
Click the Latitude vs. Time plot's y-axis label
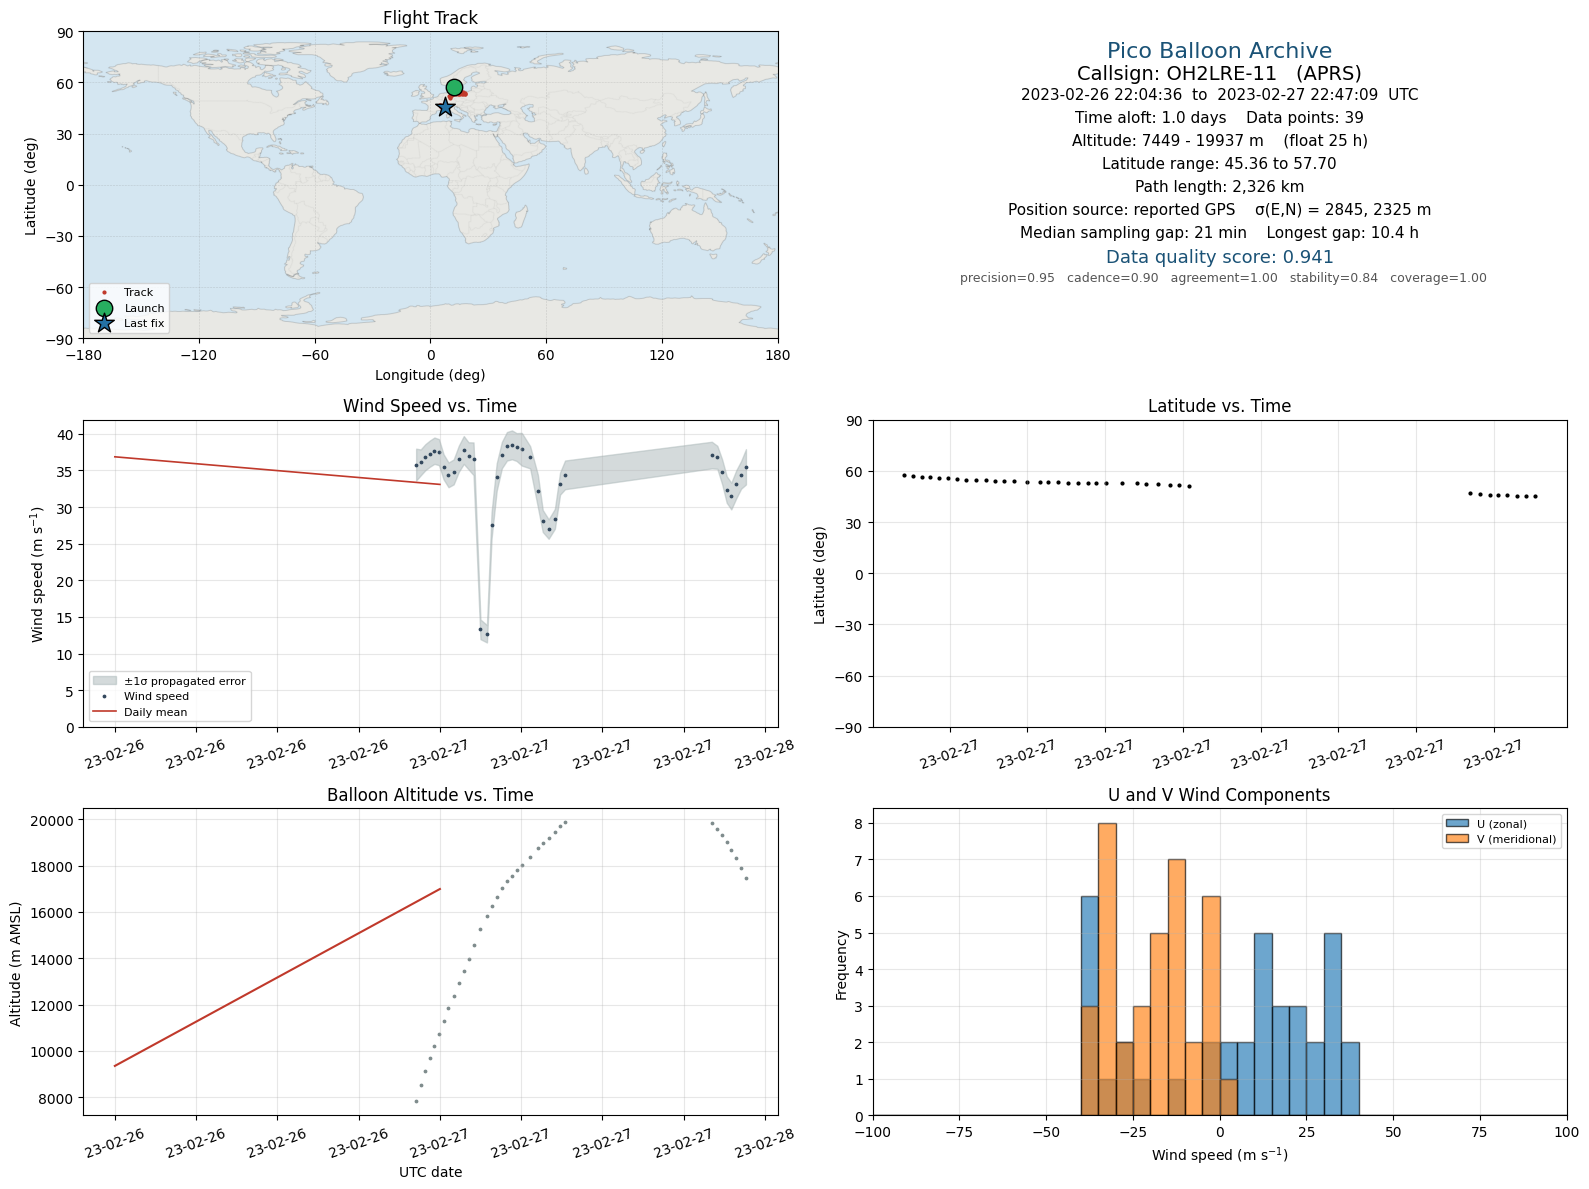pyautogui.click(x=820, y=575)
